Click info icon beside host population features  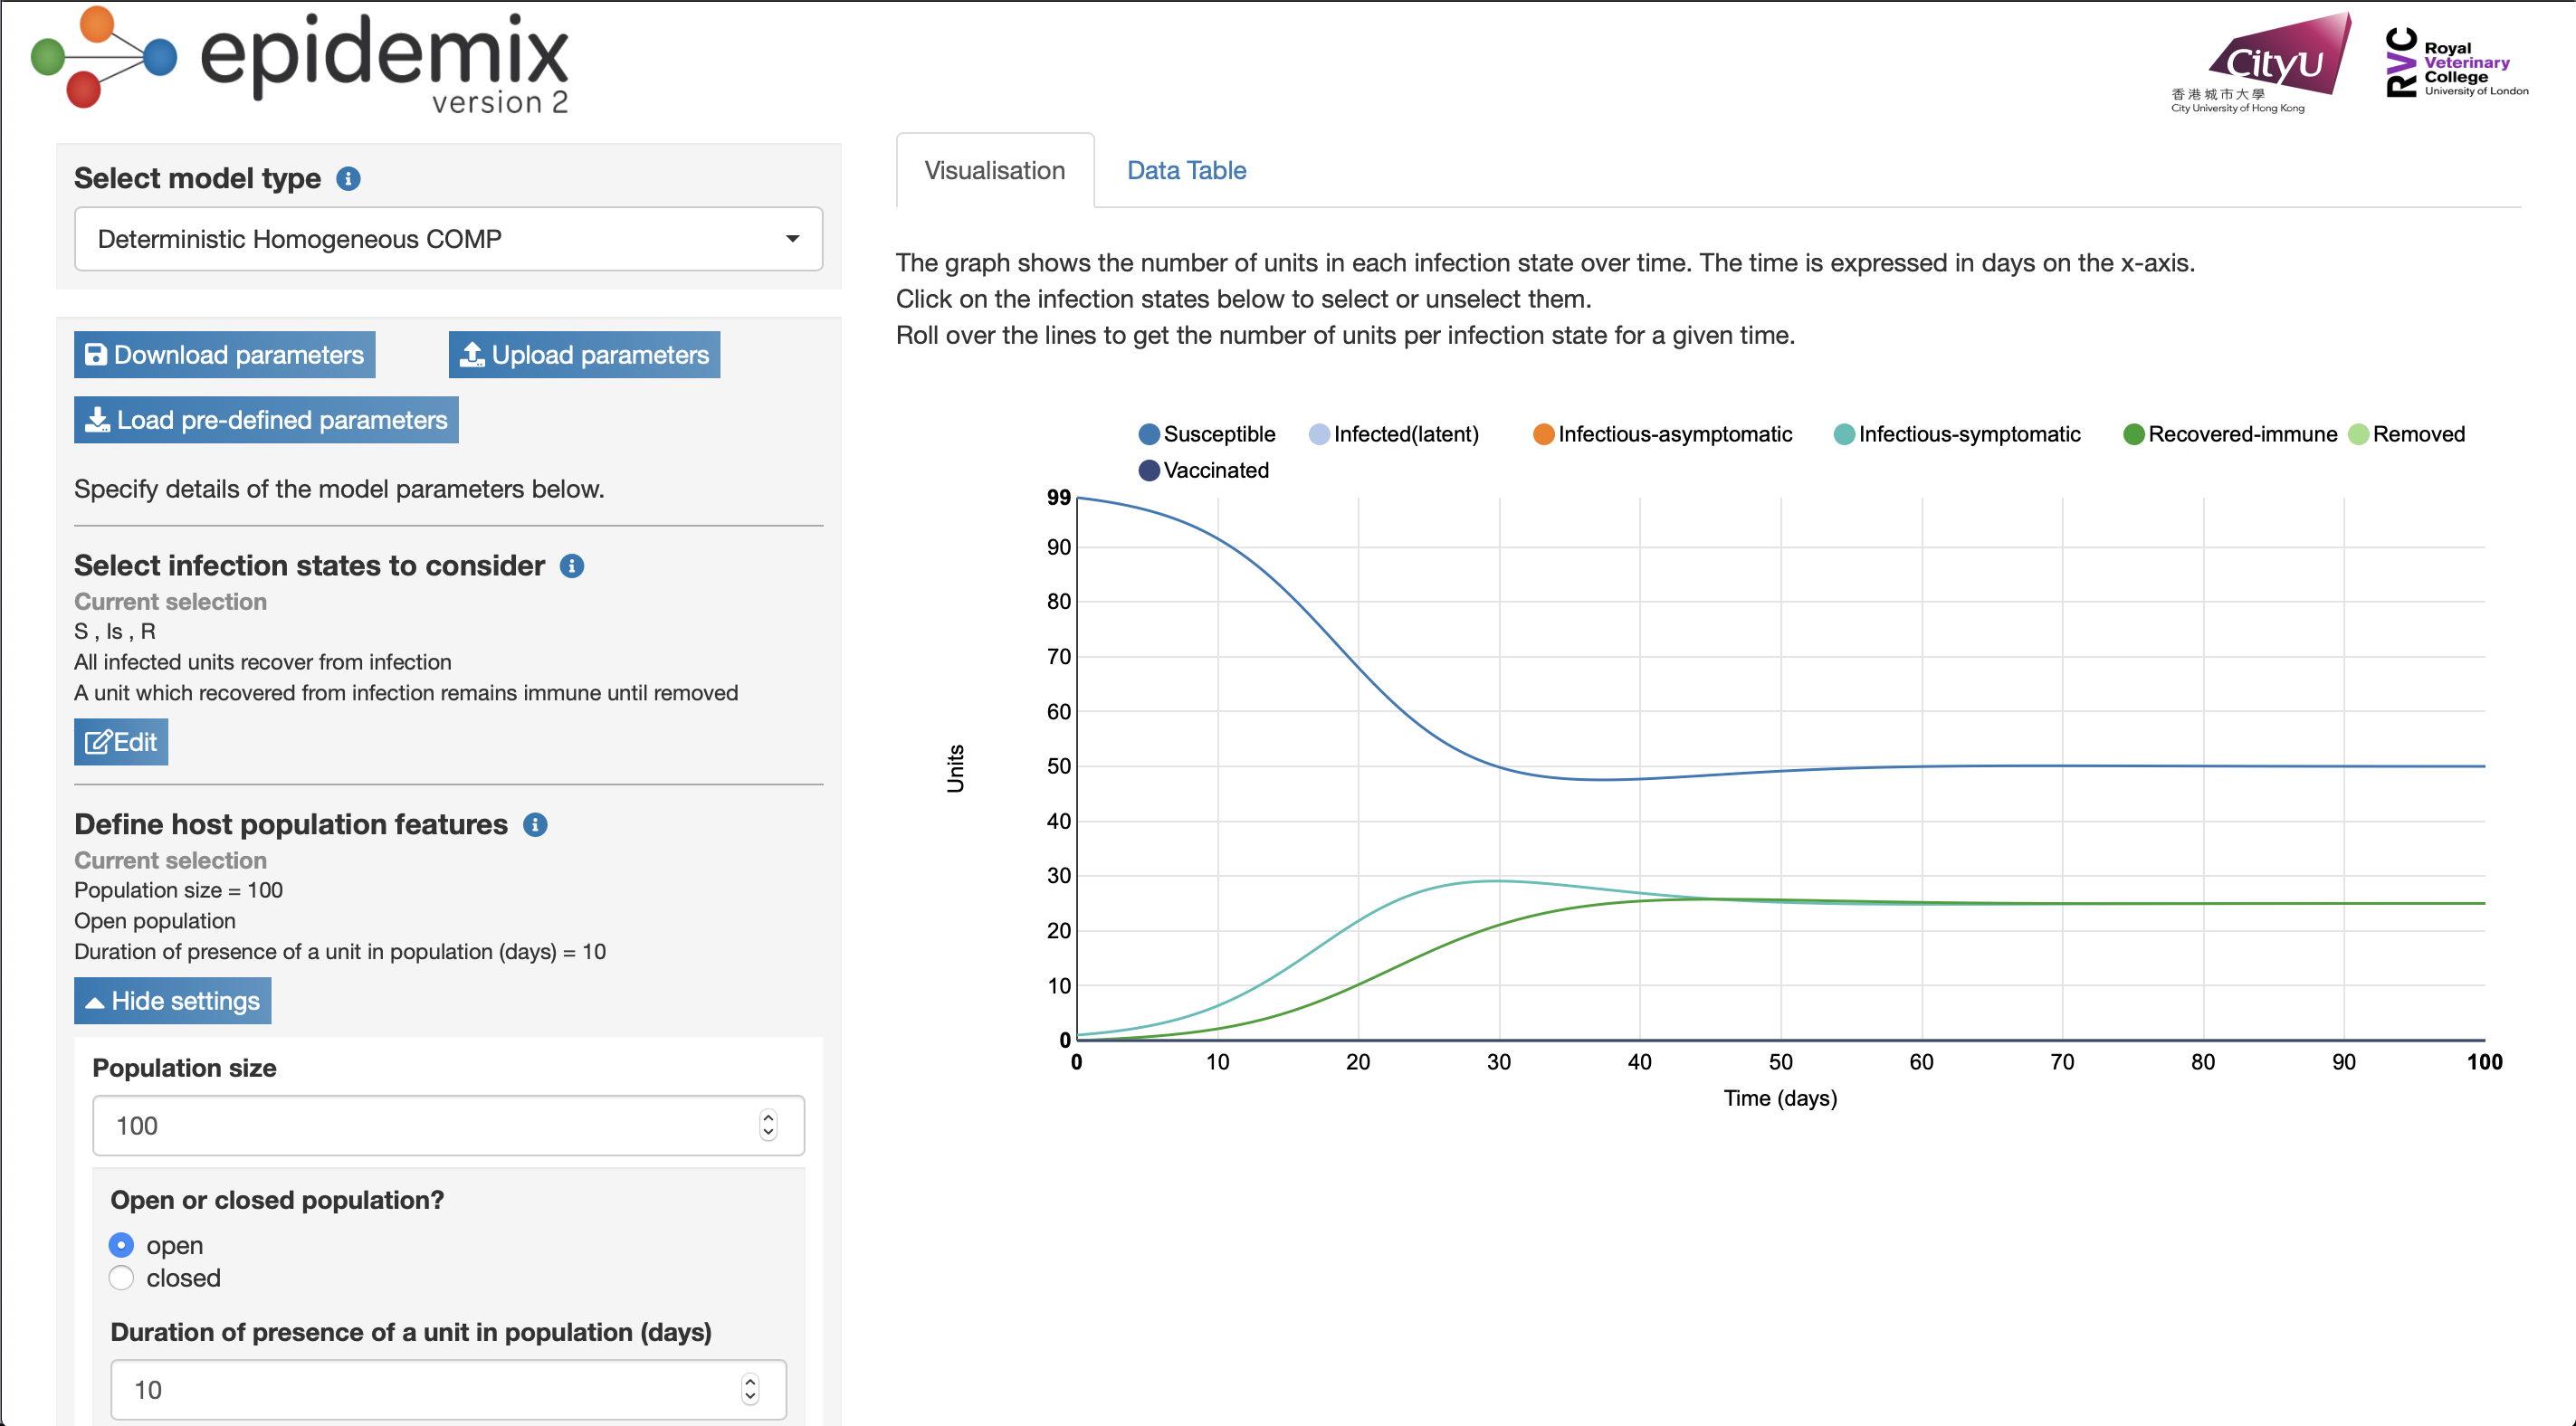click(x=535, y=825)
